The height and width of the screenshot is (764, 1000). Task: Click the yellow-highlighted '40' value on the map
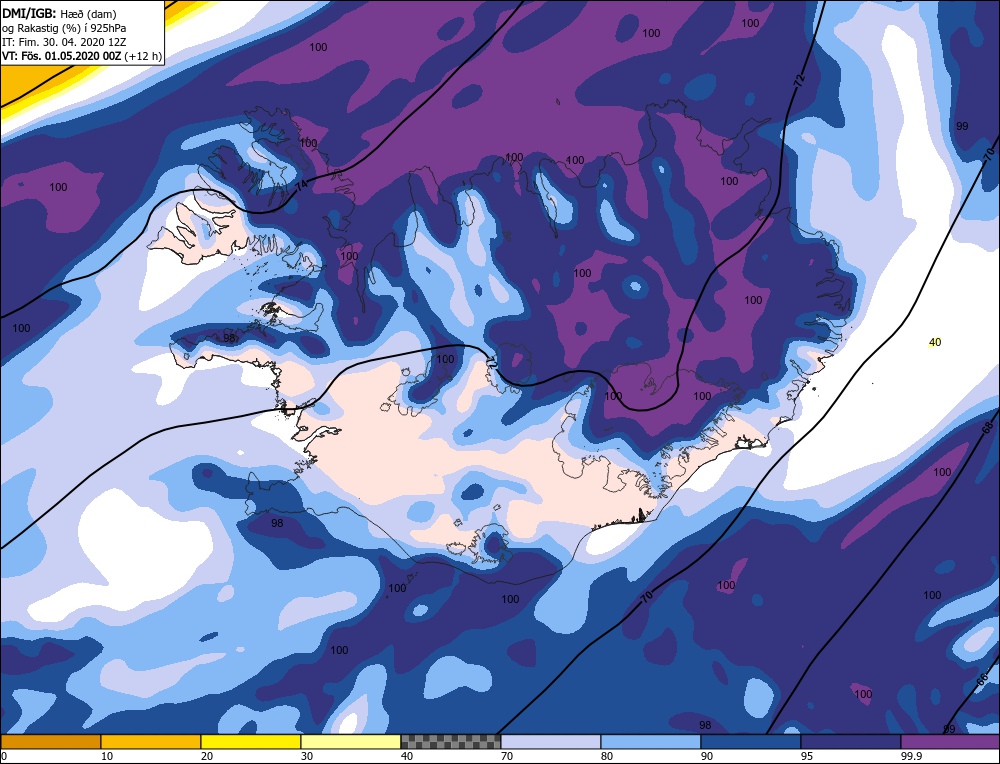coord(935,342)
